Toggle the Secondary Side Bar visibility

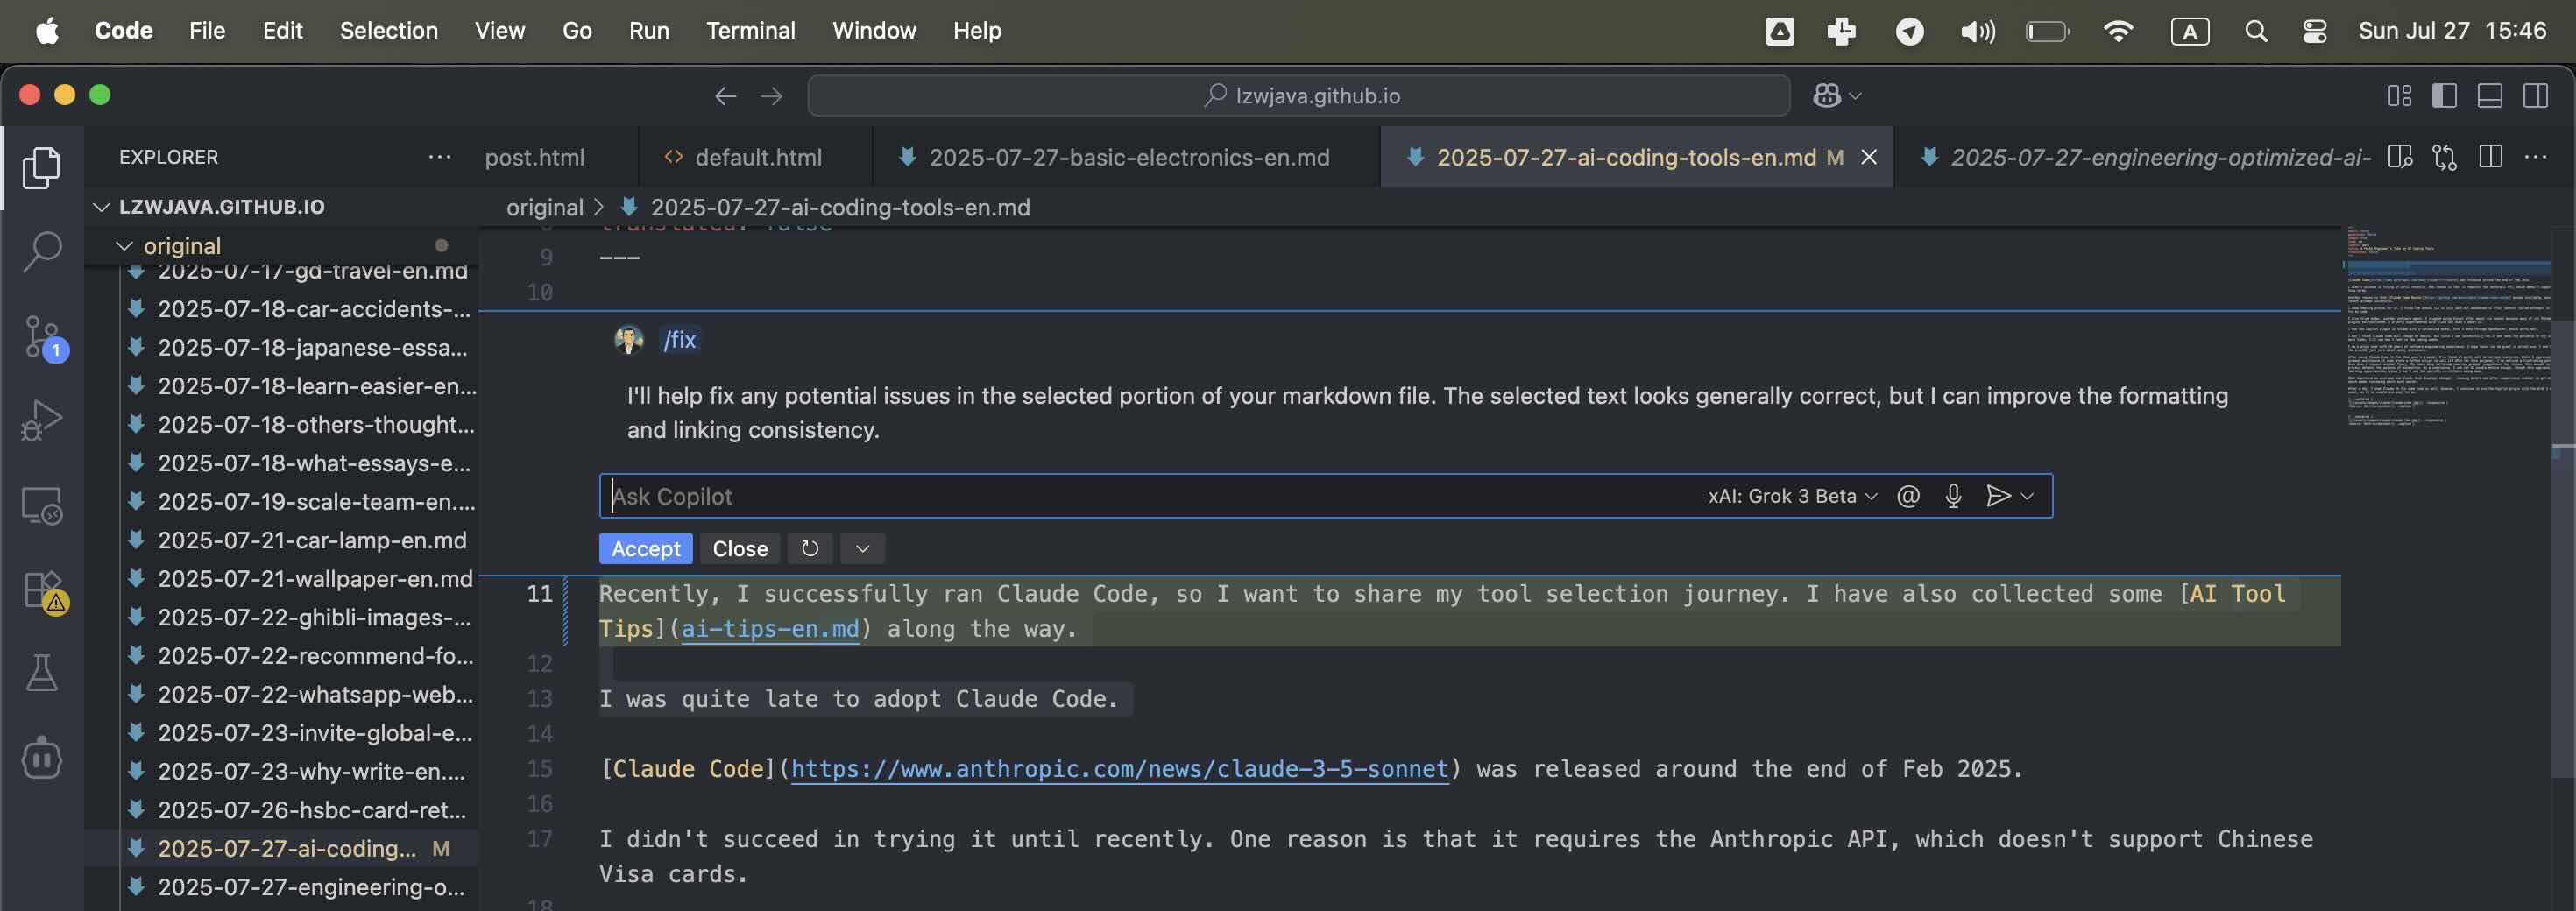click(x=2535, y=95)
